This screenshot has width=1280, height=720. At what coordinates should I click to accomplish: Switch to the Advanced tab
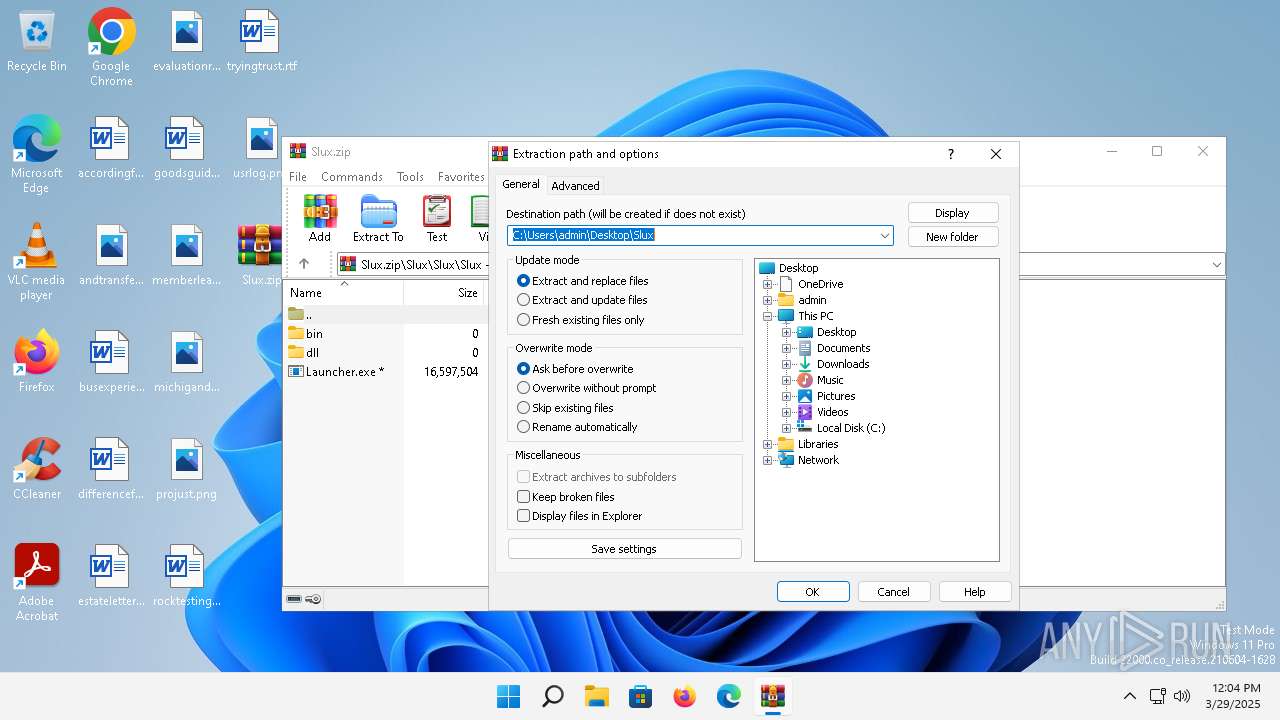(575, 186)
